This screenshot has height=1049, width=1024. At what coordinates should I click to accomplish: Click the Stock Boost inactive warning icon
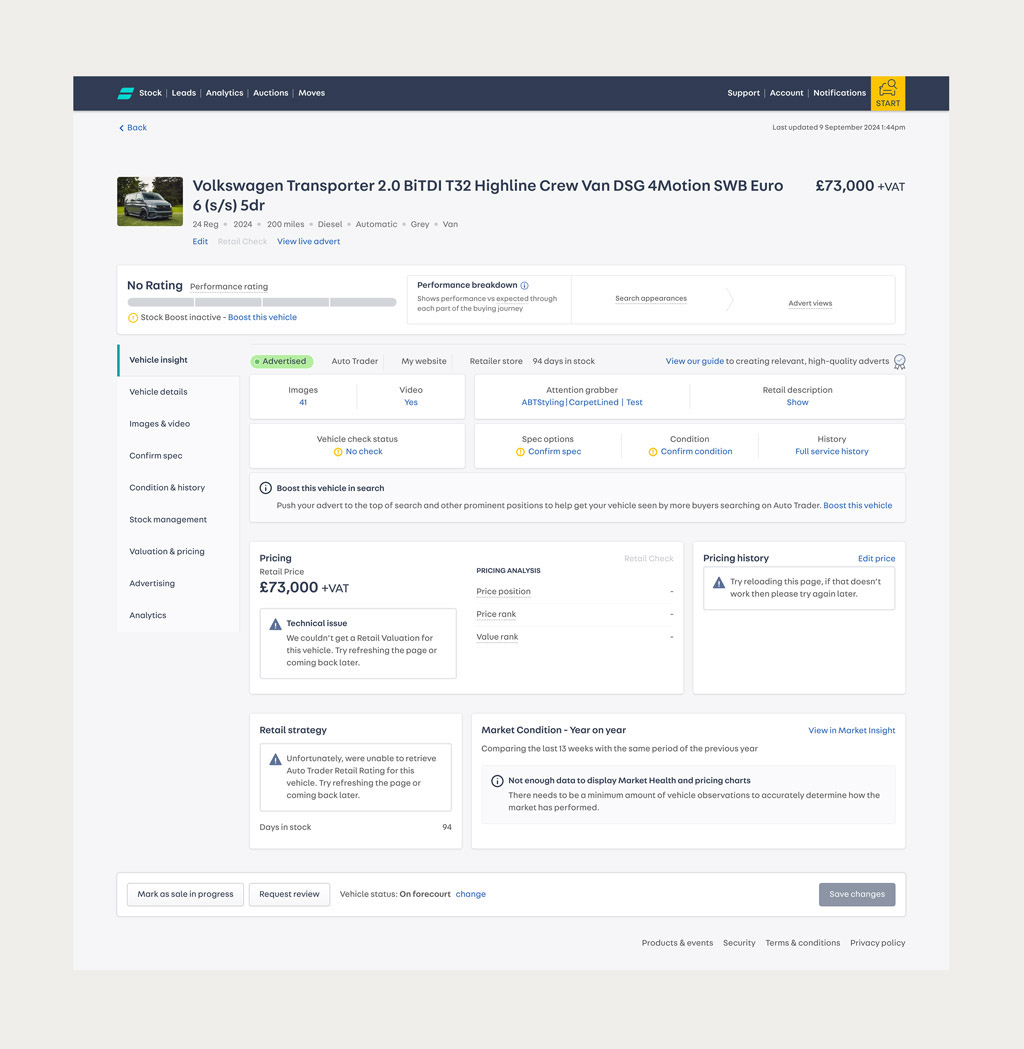coord(133,318)
